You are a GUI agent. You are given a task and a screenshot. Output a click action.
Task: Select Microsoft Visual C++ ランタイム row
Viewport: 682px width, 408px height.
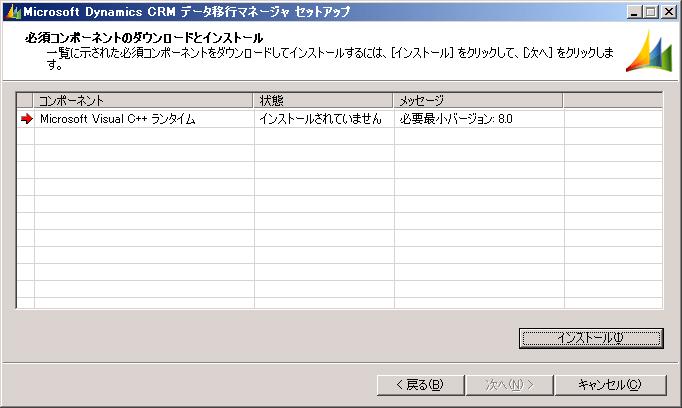coord(339,119)
